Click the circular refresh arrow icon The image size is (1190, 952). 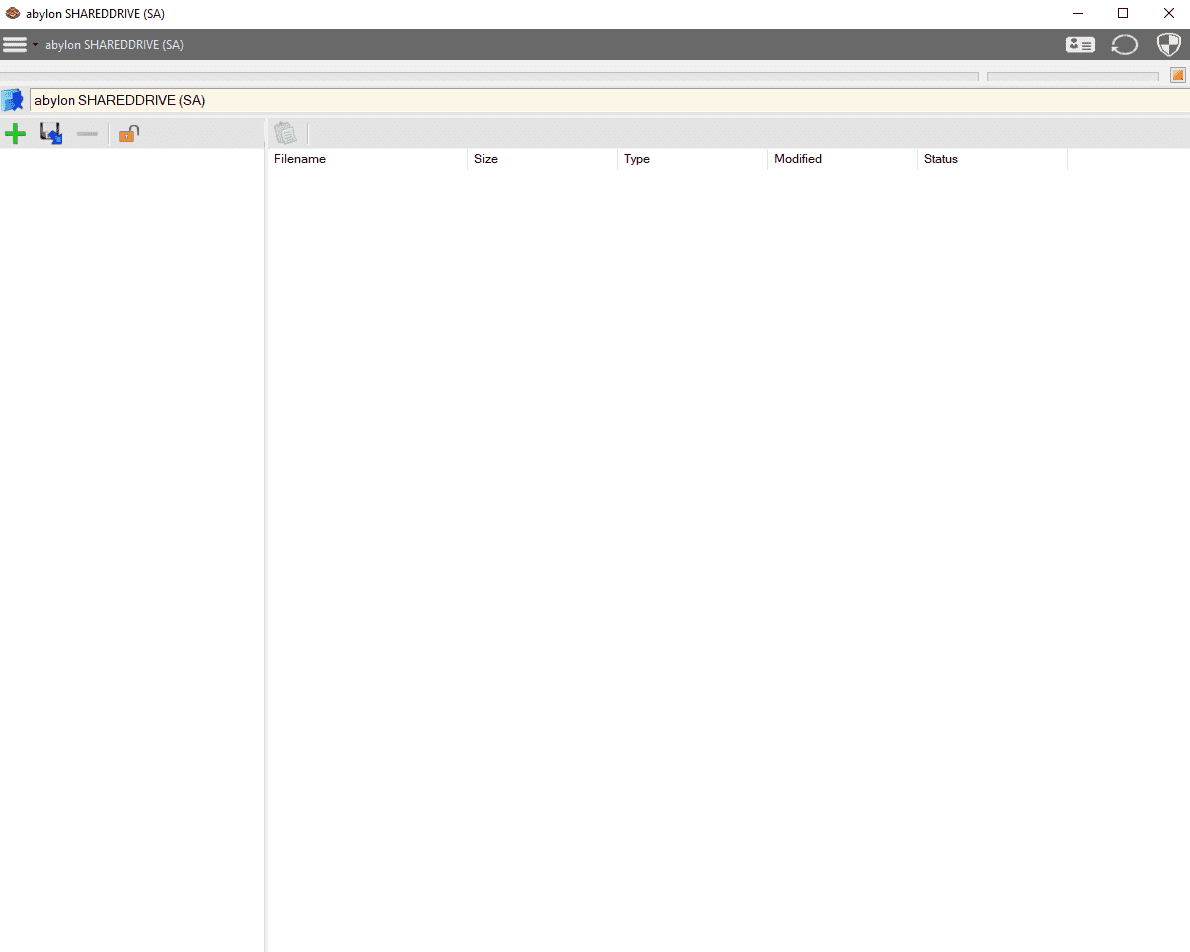pyautogui.click(x=1124, y=45)
